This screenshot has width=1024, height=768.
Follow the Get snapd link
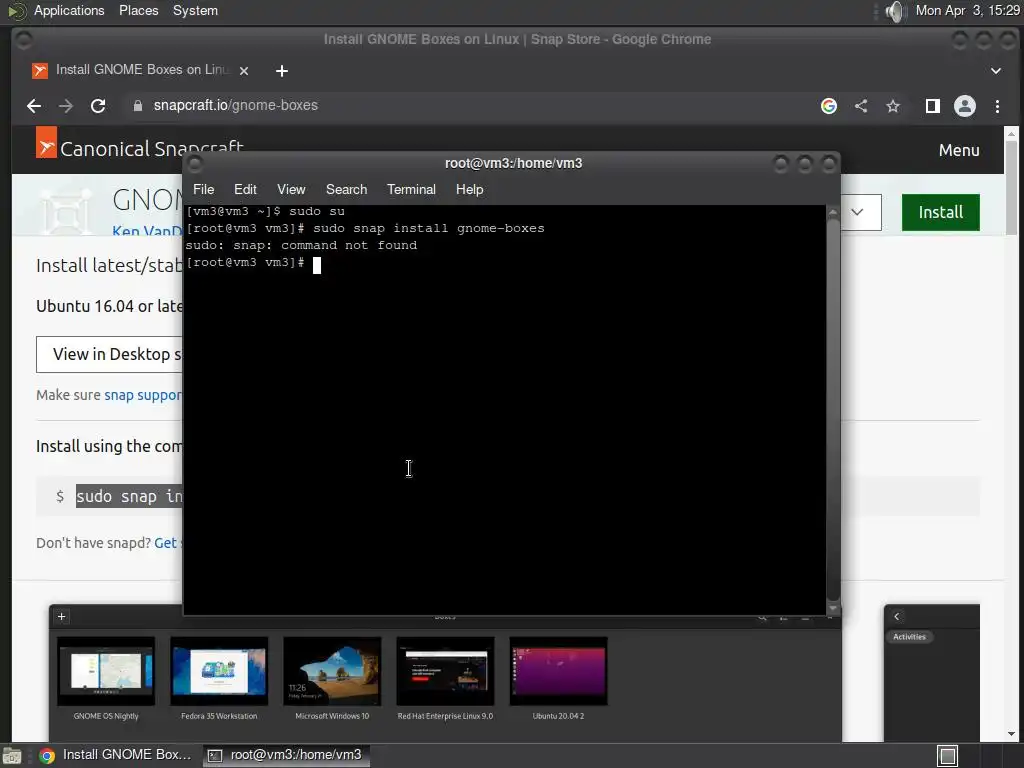coord(168,543)
